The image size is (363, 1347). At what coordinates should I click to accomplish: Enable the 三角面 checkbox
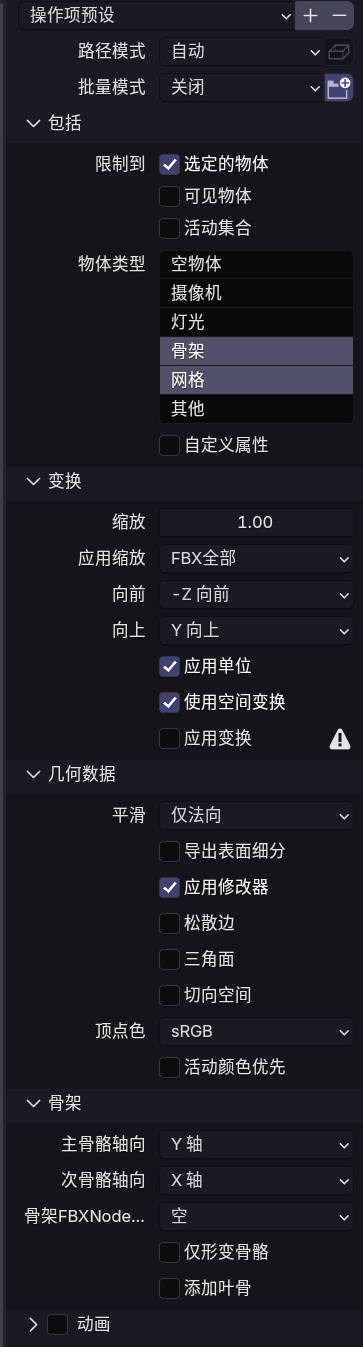coord(169,959)
